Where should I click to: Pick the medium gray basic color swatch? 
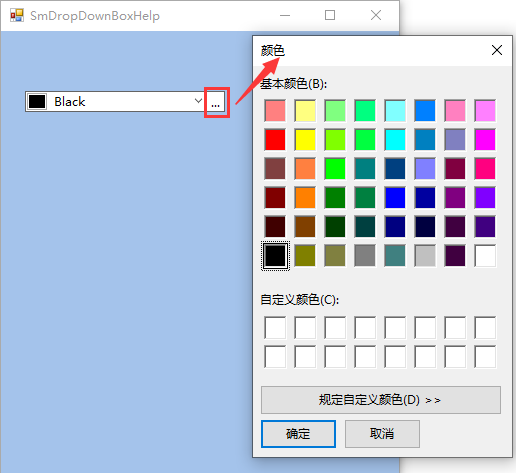(x=365, y=256)
